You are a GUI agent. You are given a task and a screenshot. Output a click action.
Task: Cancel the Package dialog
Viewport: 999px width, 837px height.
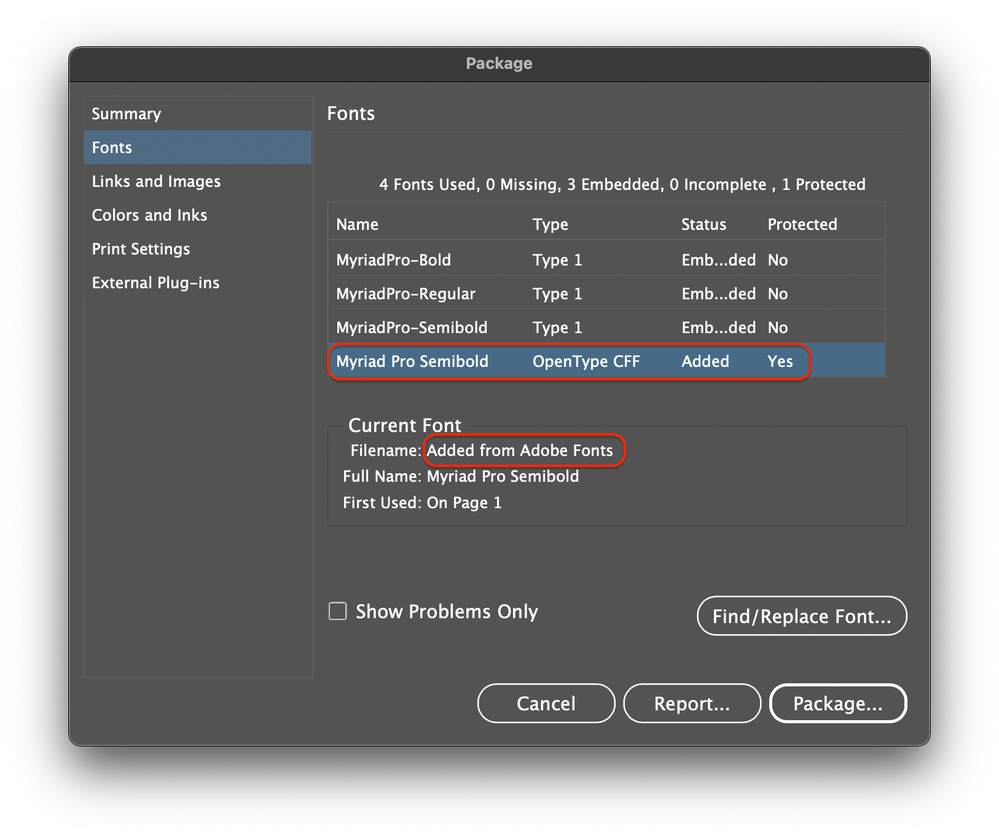(x=546, y=703)
